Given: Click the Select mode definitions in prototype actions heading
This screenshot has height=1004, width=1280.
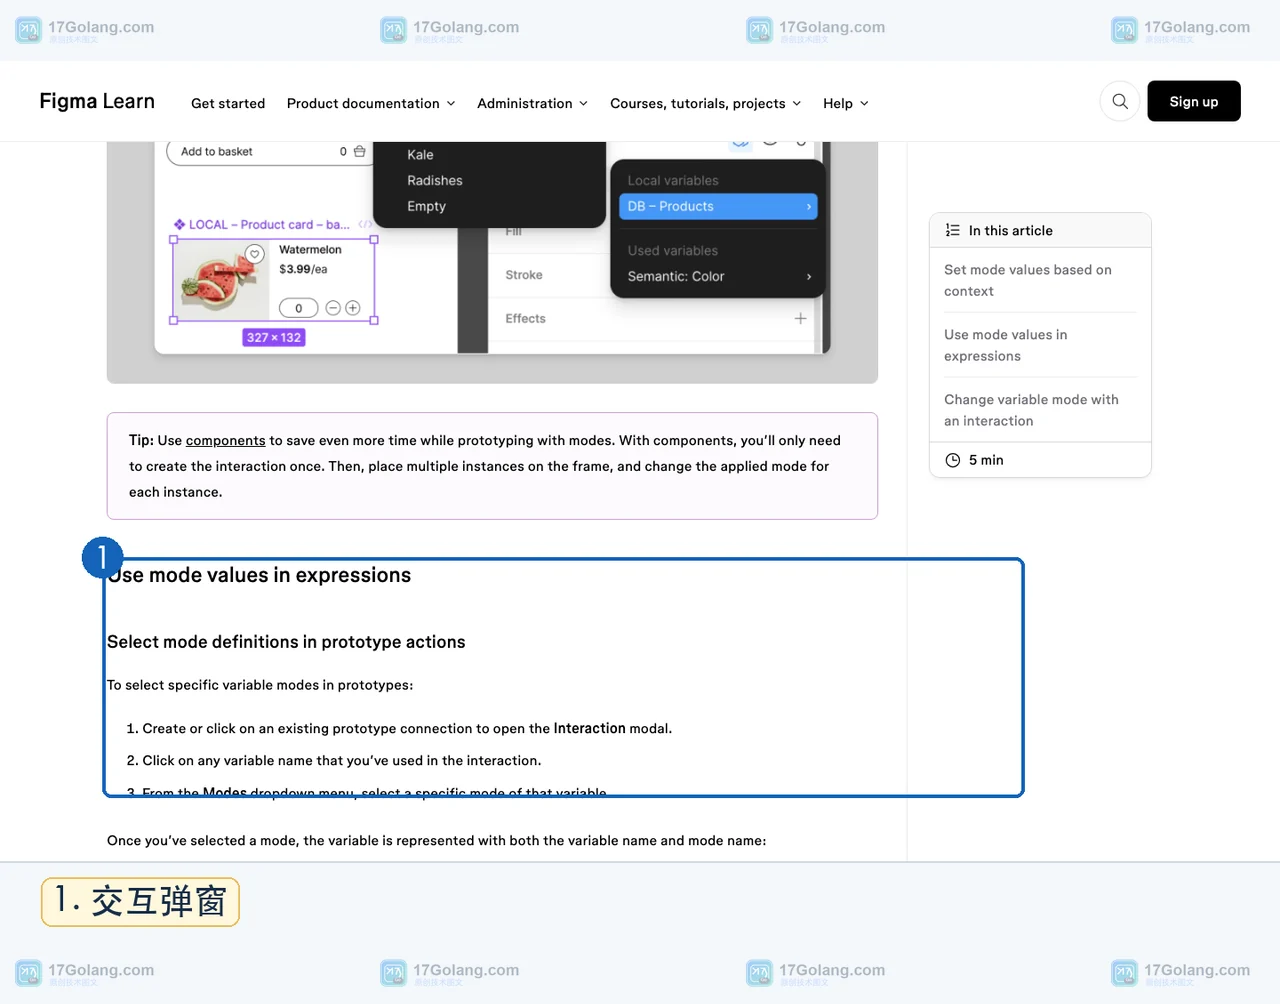Looking at the screenshot, I should (286, 642).
